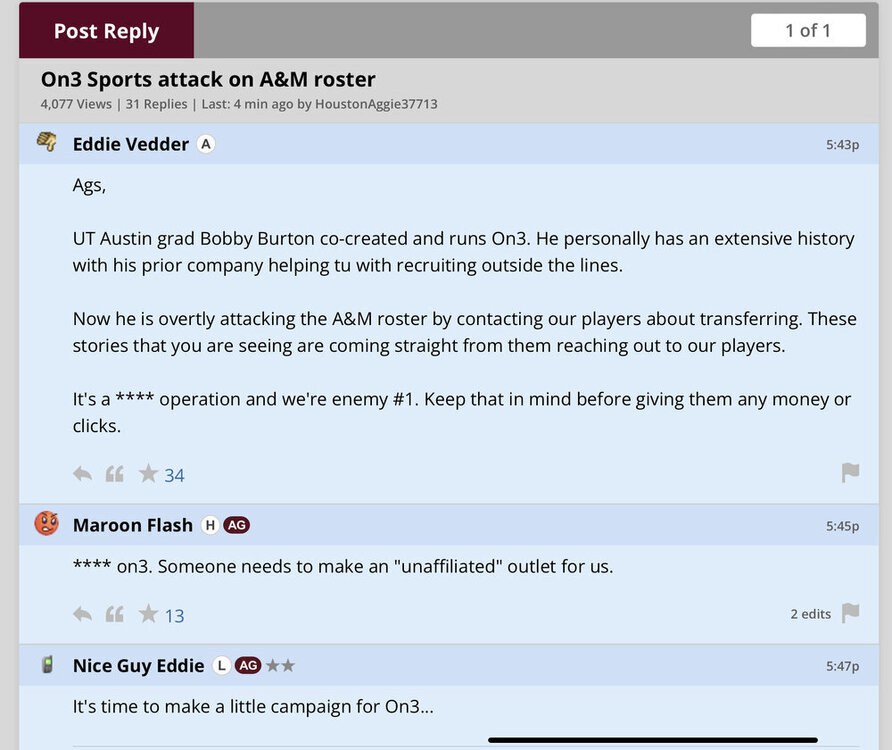Image resolution: width=892 pixels, height=750 pixels.
Task: Click Nice Guy Eddie's phone avatar
Action: [x=46, y=664]
